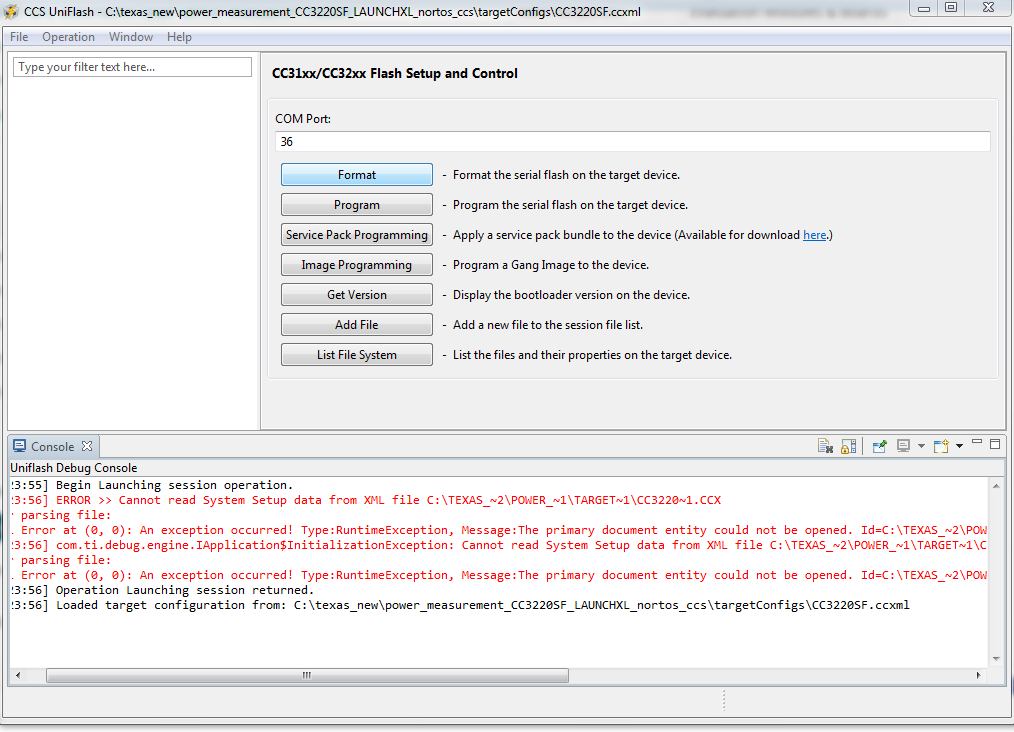Open the new console dropdown arrow

click(960, 446)
